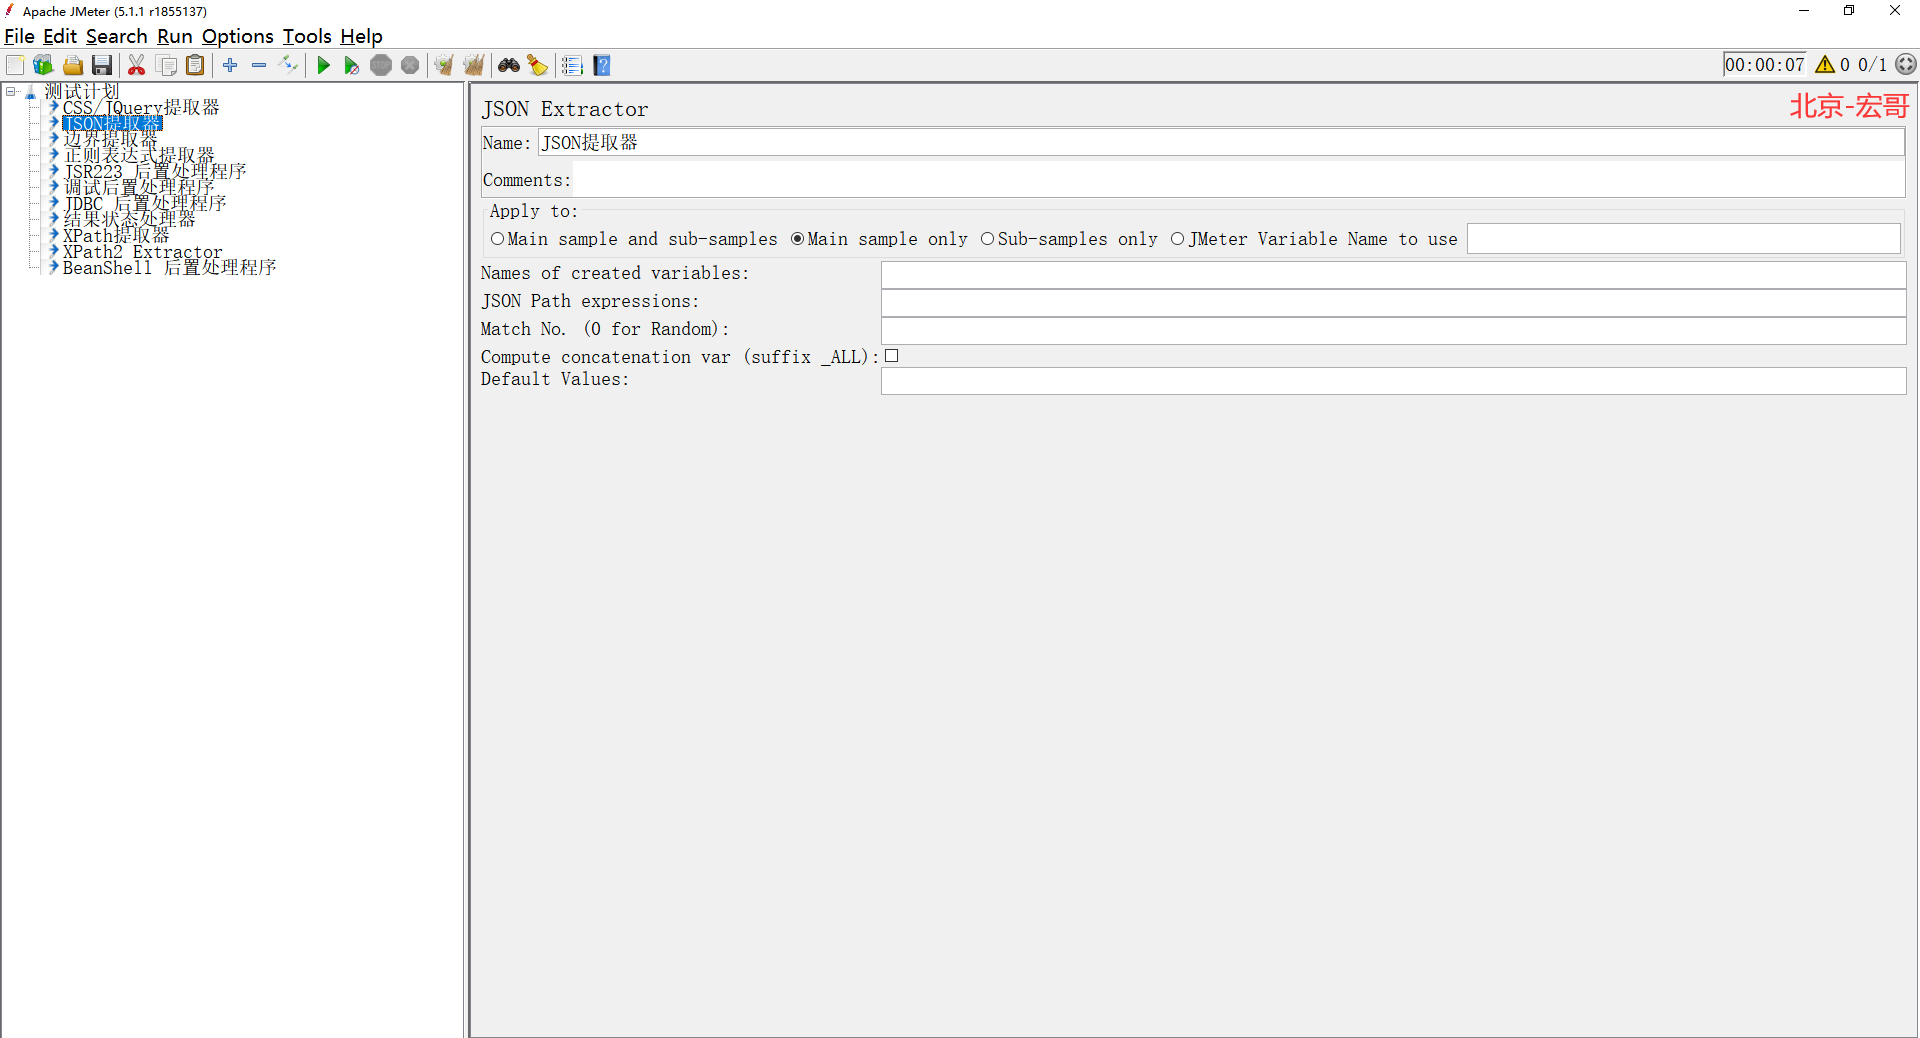Open the Options menu
This screenshot has height=1038, width=1920.
pyautogui.click(x=238, y=37)
